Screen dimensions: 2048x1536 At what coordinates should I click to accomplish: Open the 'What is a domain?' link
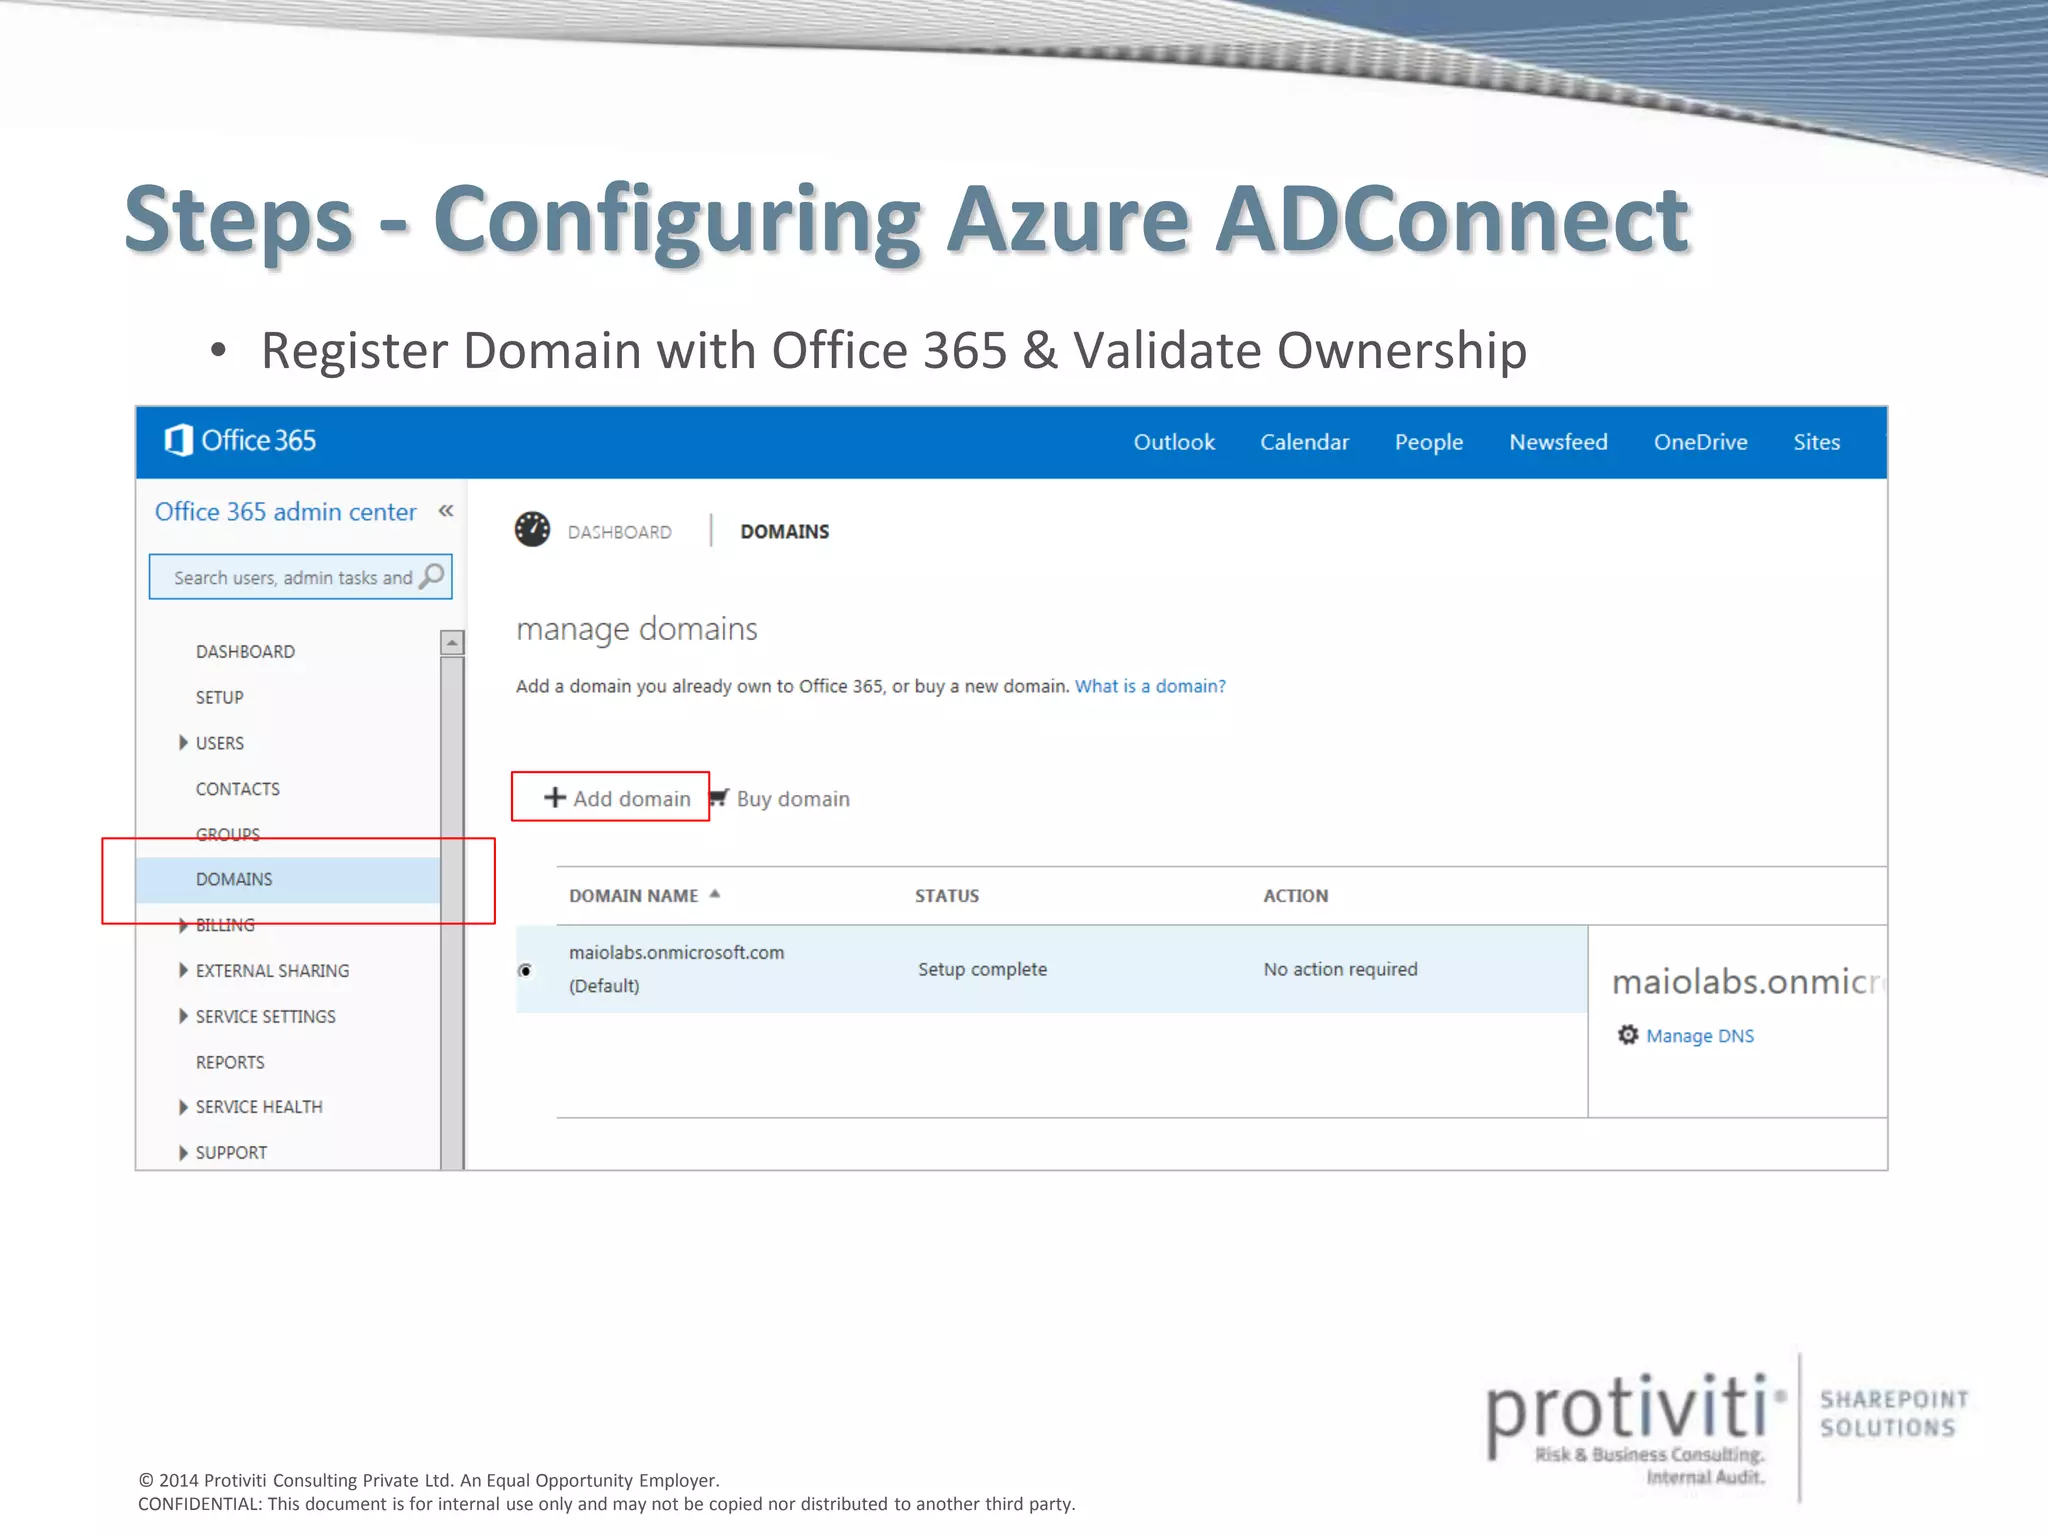(1150, 686)
